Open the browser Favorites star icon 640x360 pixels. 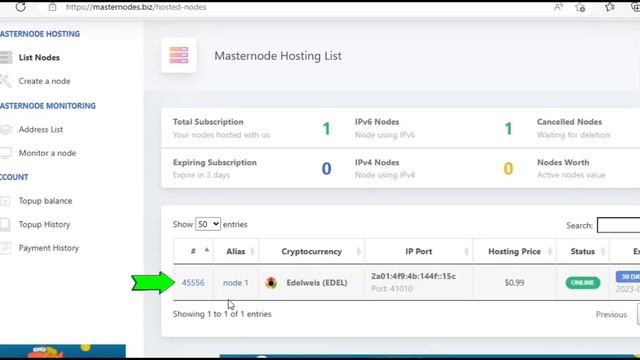click(610, 7)
